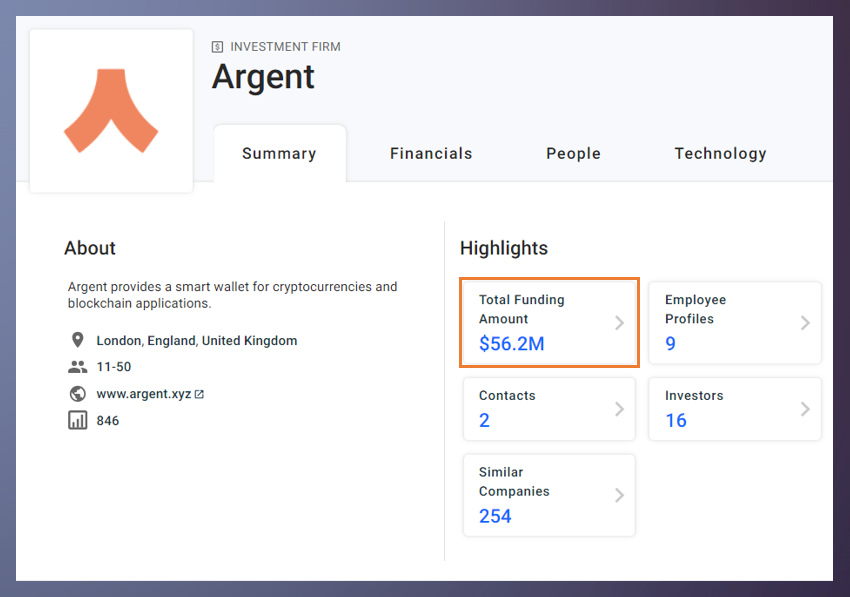This screenshot has width=850, height=597.
Task: Click the employee count people icon
Action: click(x=78, y=367)
